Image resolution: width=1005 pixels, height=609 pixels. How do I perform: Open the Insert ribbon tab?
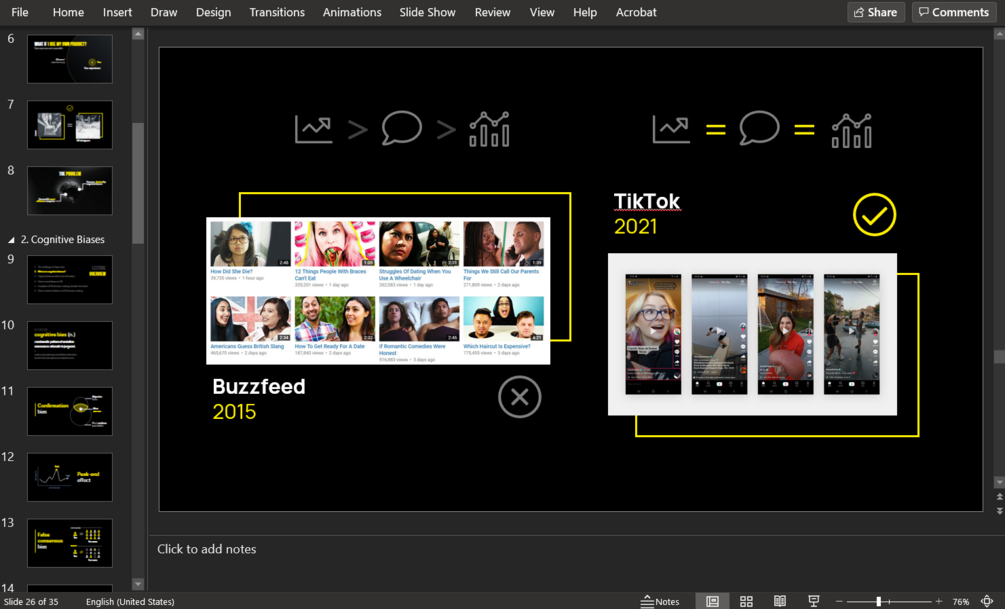117,12
